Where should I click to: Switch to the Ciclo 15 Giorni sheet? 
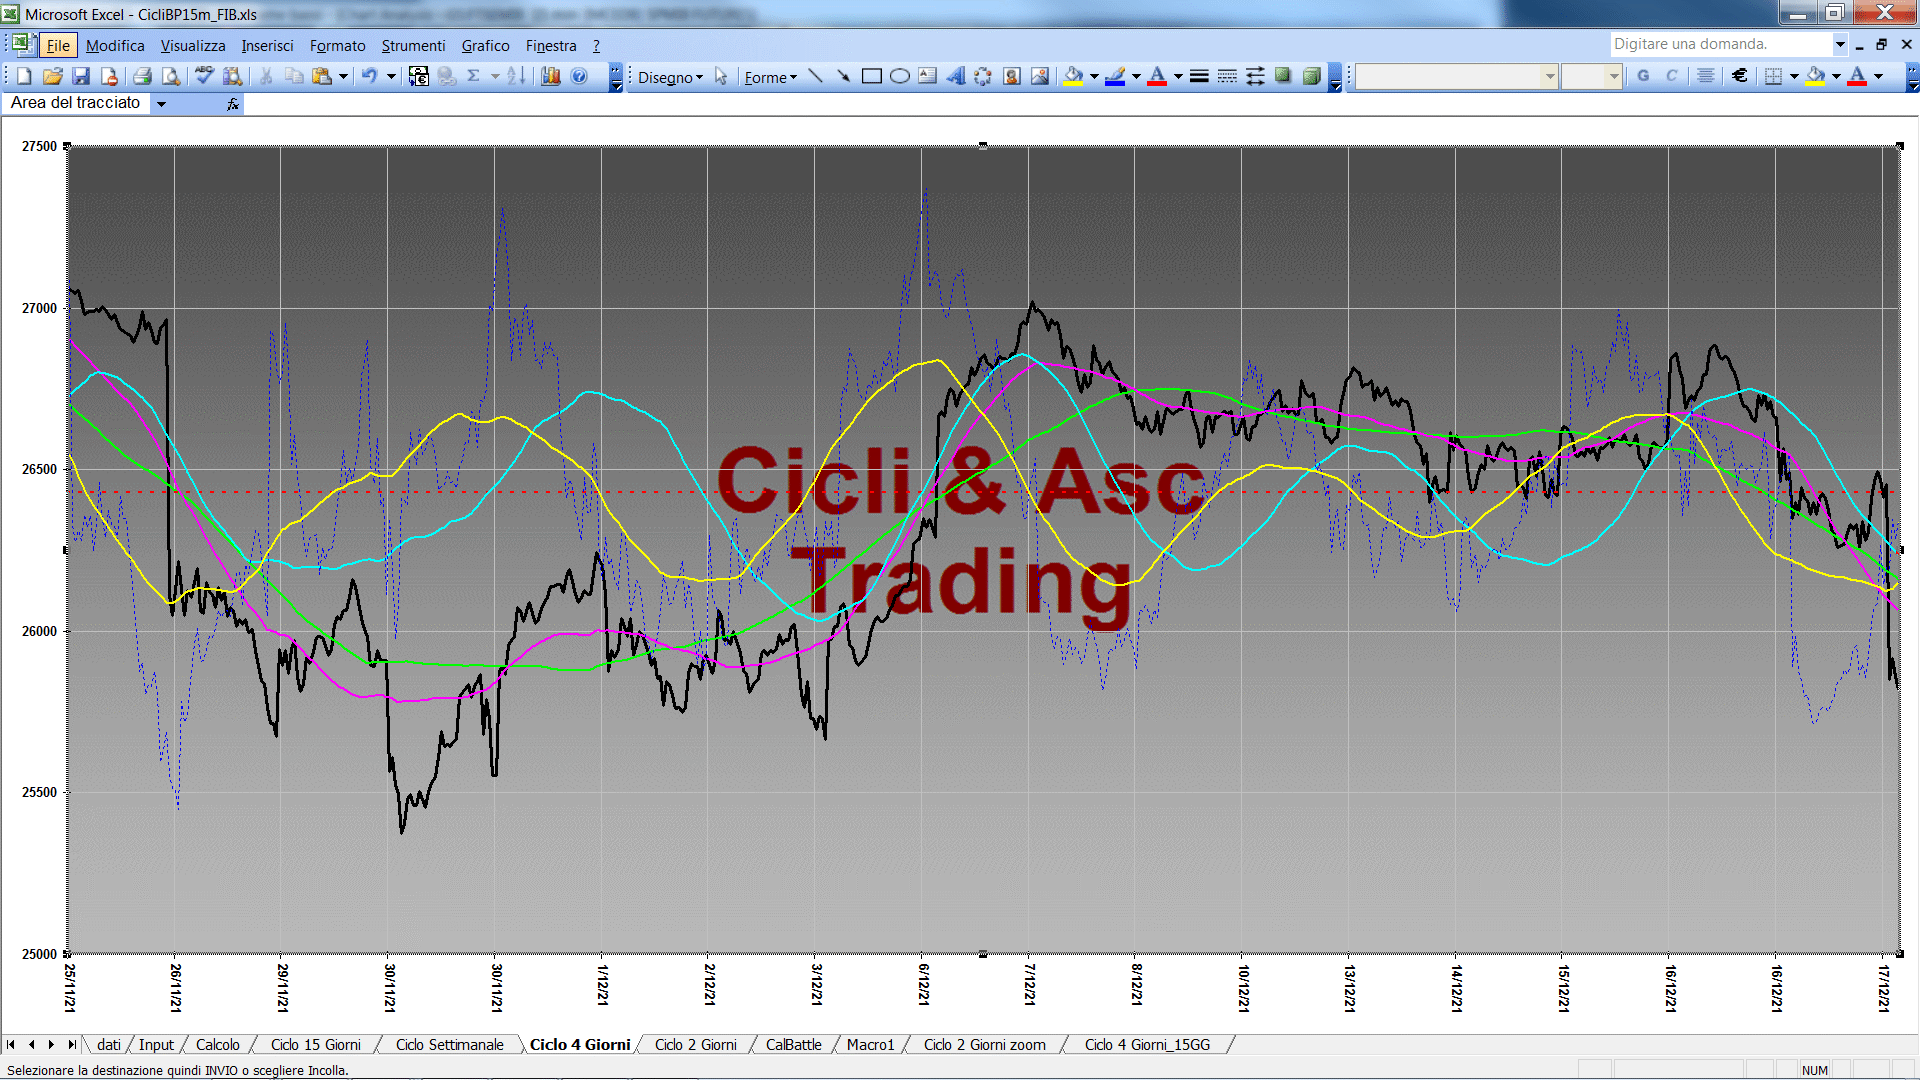pyautogui.click(x=316, y=1044)
